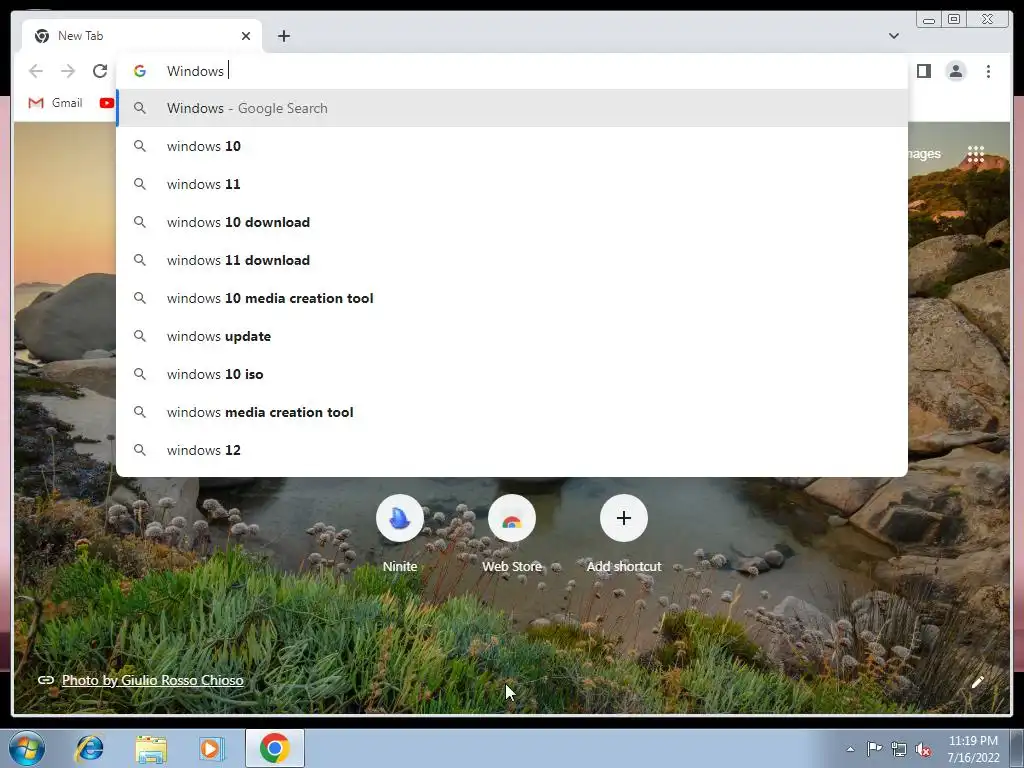The width and height of the screenshot is (1024, 768).
Task: Open the YouTube bookmark icon
Action: pyautogui.click(x=106, y=103)
